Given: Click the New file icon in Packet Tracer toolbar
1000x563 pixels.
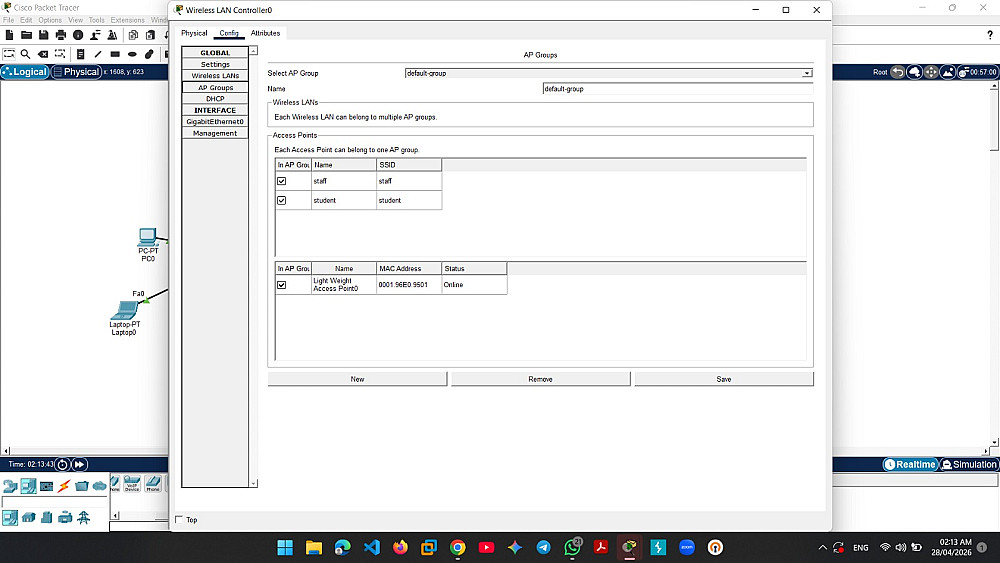Looking at the screenshot, I should coord(9,34).
